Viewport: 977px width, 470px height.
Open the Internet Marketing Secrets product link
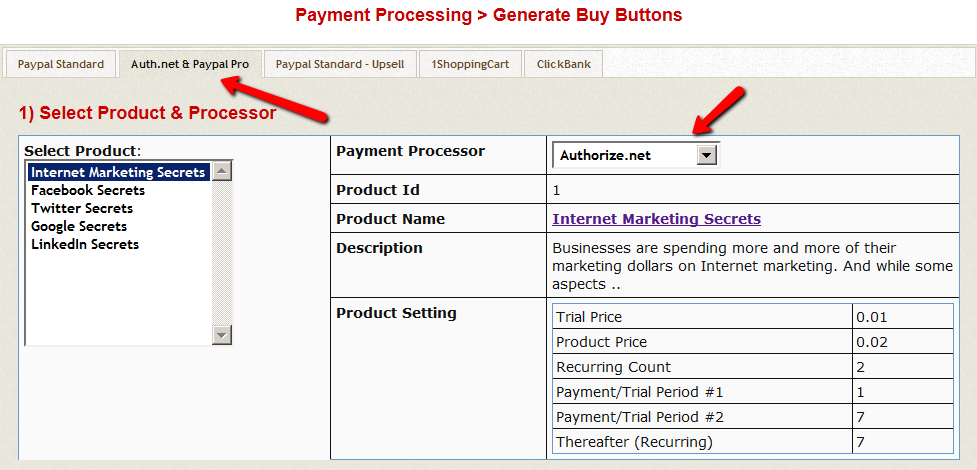[656, 219]
